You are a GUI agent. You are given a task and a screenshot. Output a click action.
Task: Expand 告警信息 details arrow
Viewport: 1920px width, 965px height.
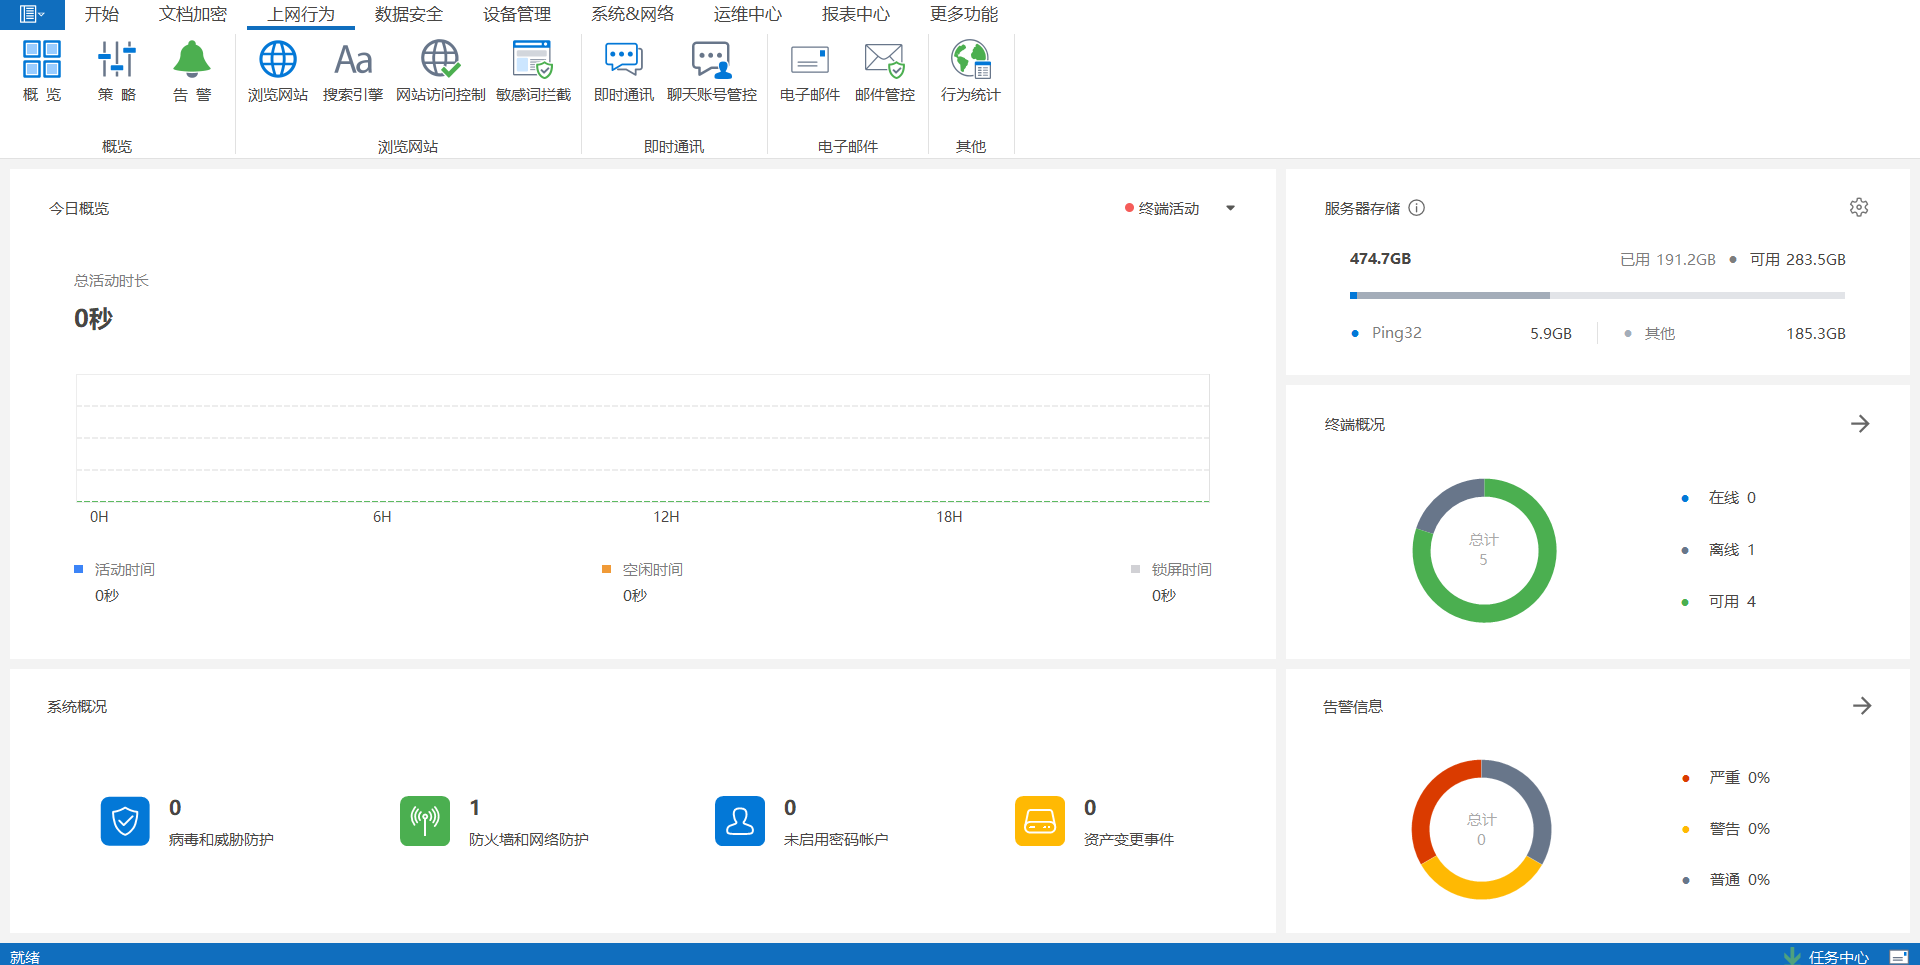point(1861,706)
